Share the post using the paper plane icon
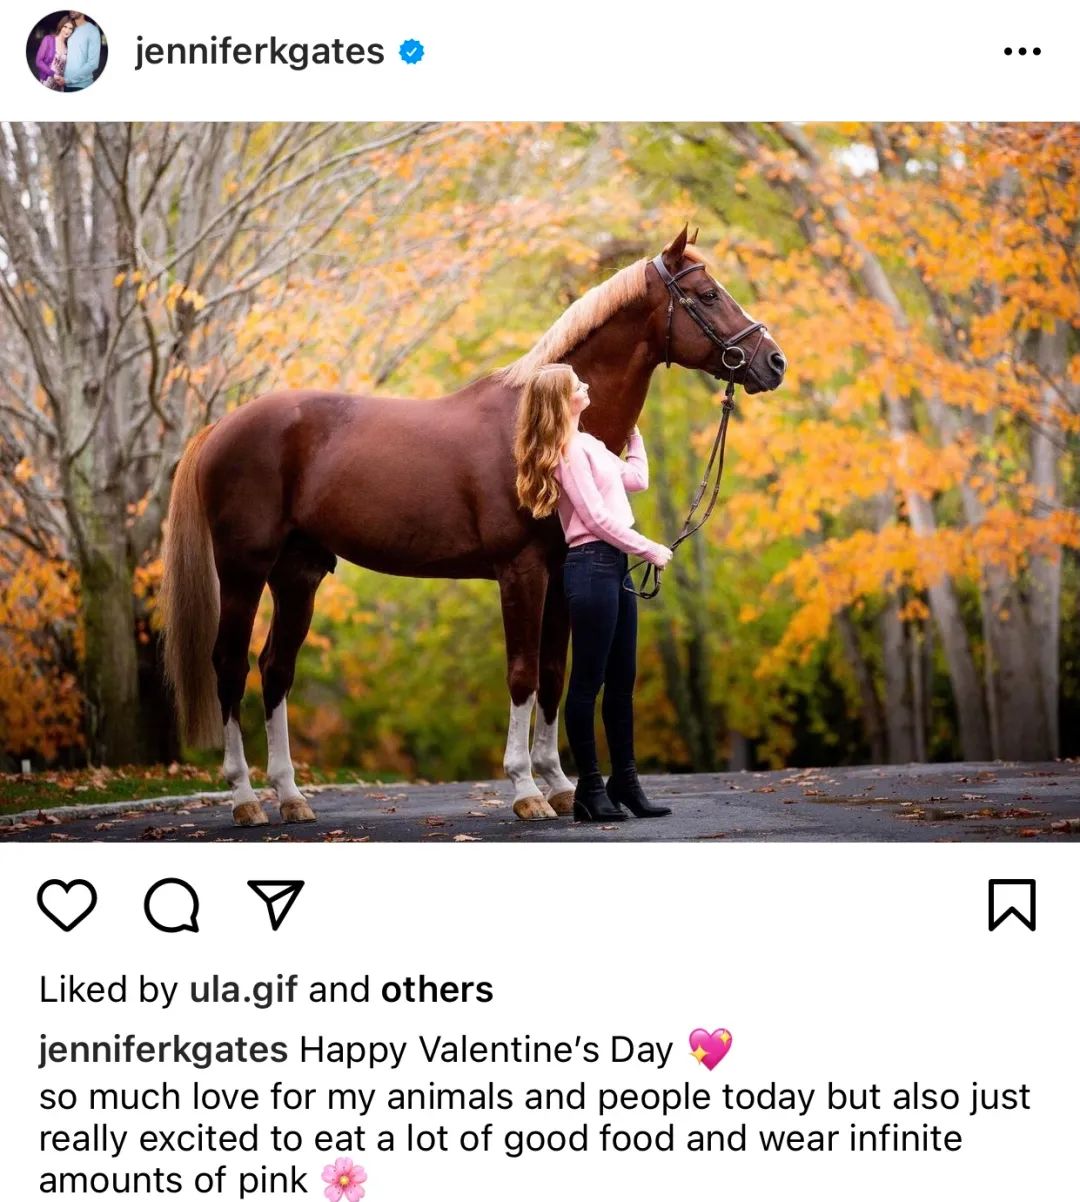The height and width of the screenshot is (1202, 1080). [275, 904]
